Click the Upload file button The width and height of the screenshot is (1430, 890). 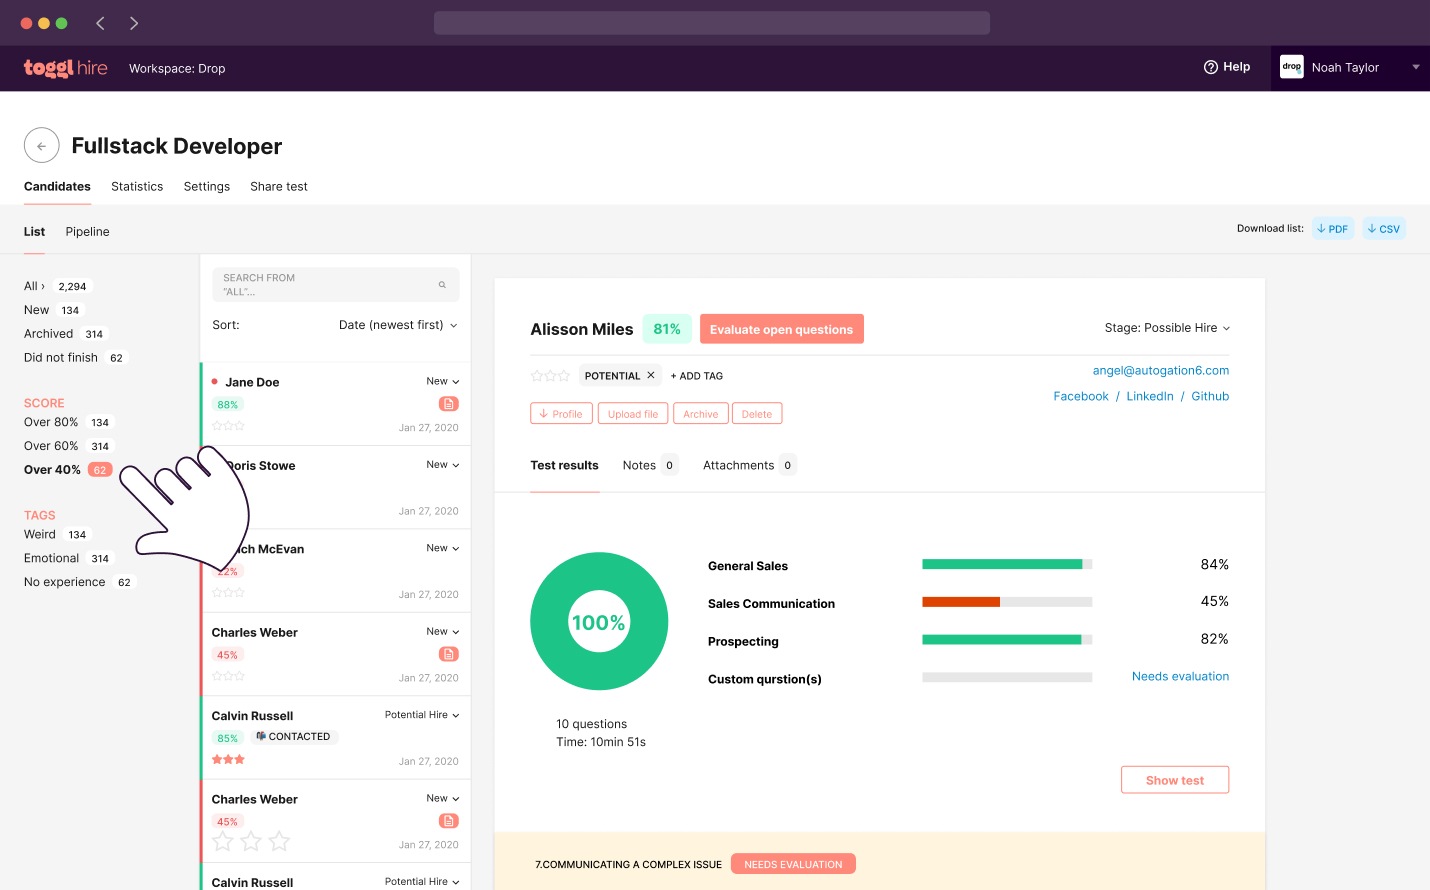[x=633, y=414]
